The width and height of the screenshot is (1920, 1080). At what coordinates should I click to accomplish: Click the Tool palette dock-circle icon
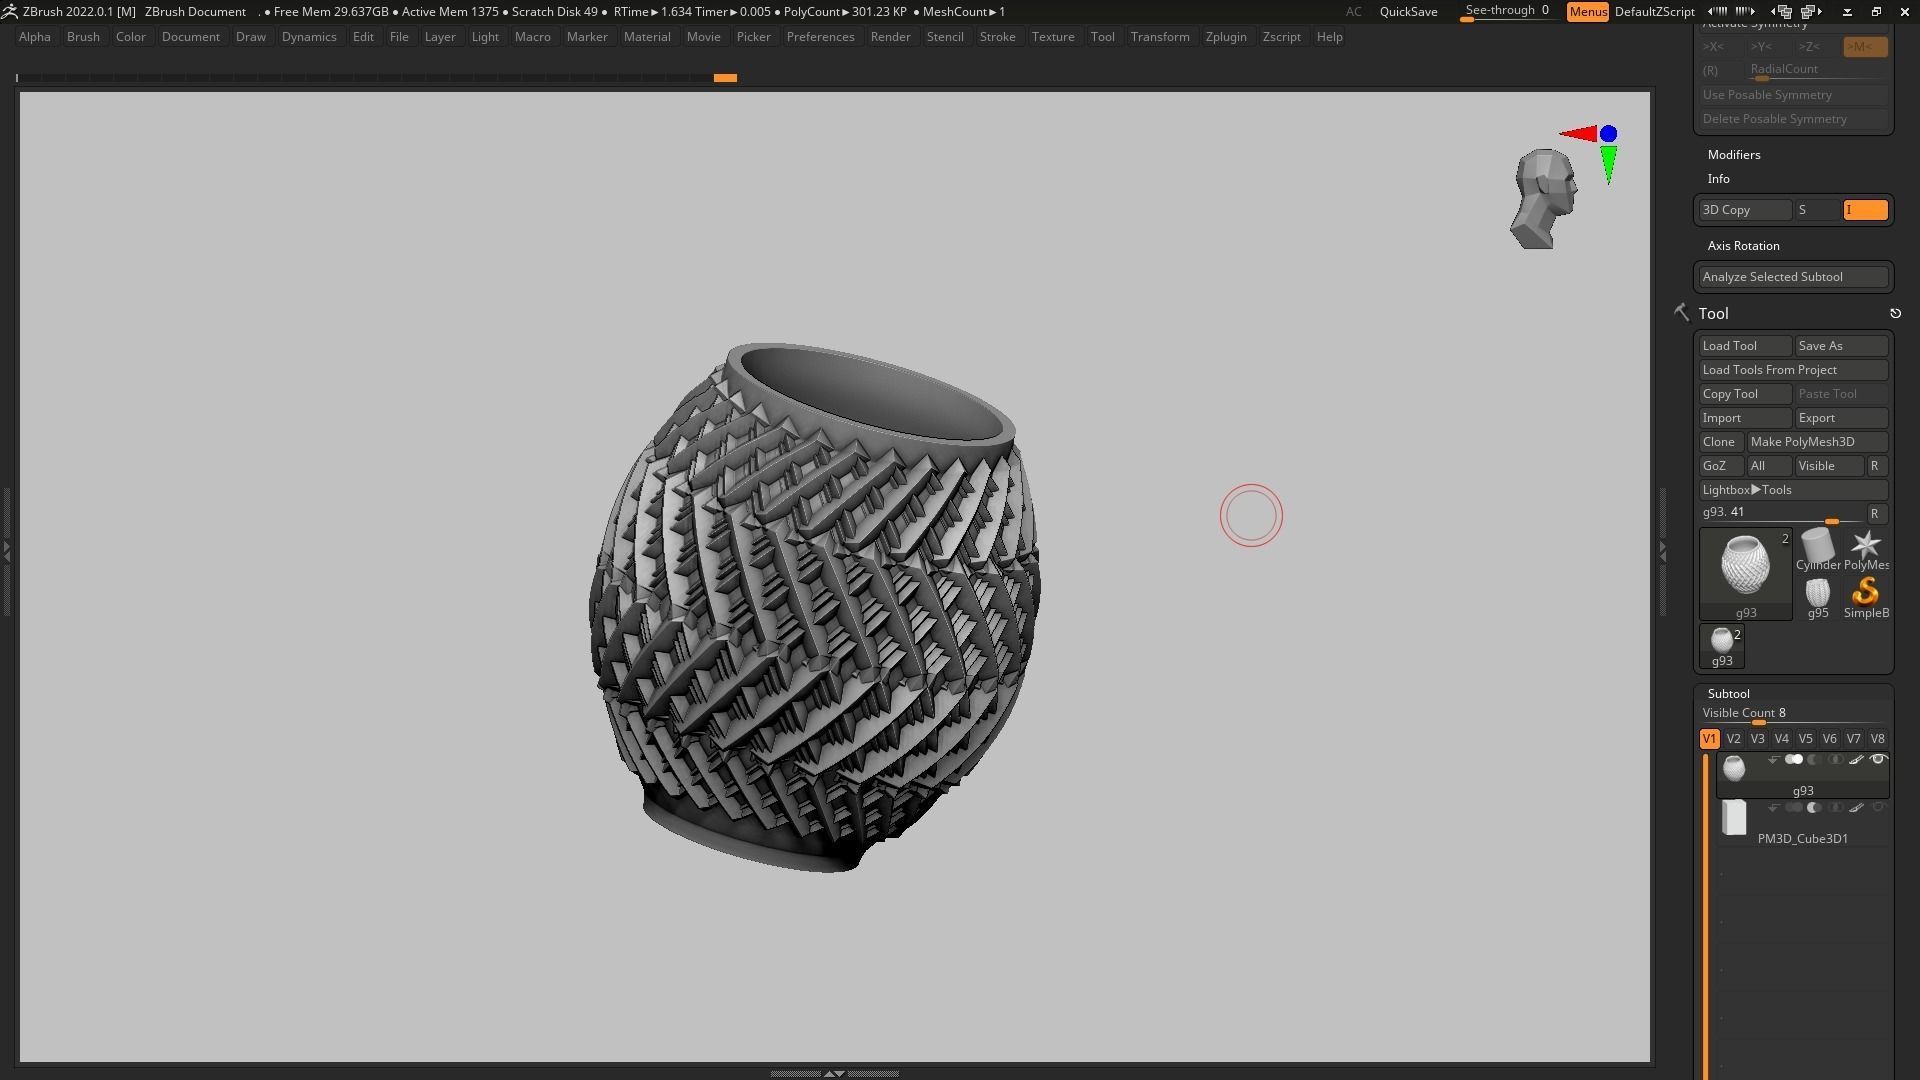(x=1895, y=313)
